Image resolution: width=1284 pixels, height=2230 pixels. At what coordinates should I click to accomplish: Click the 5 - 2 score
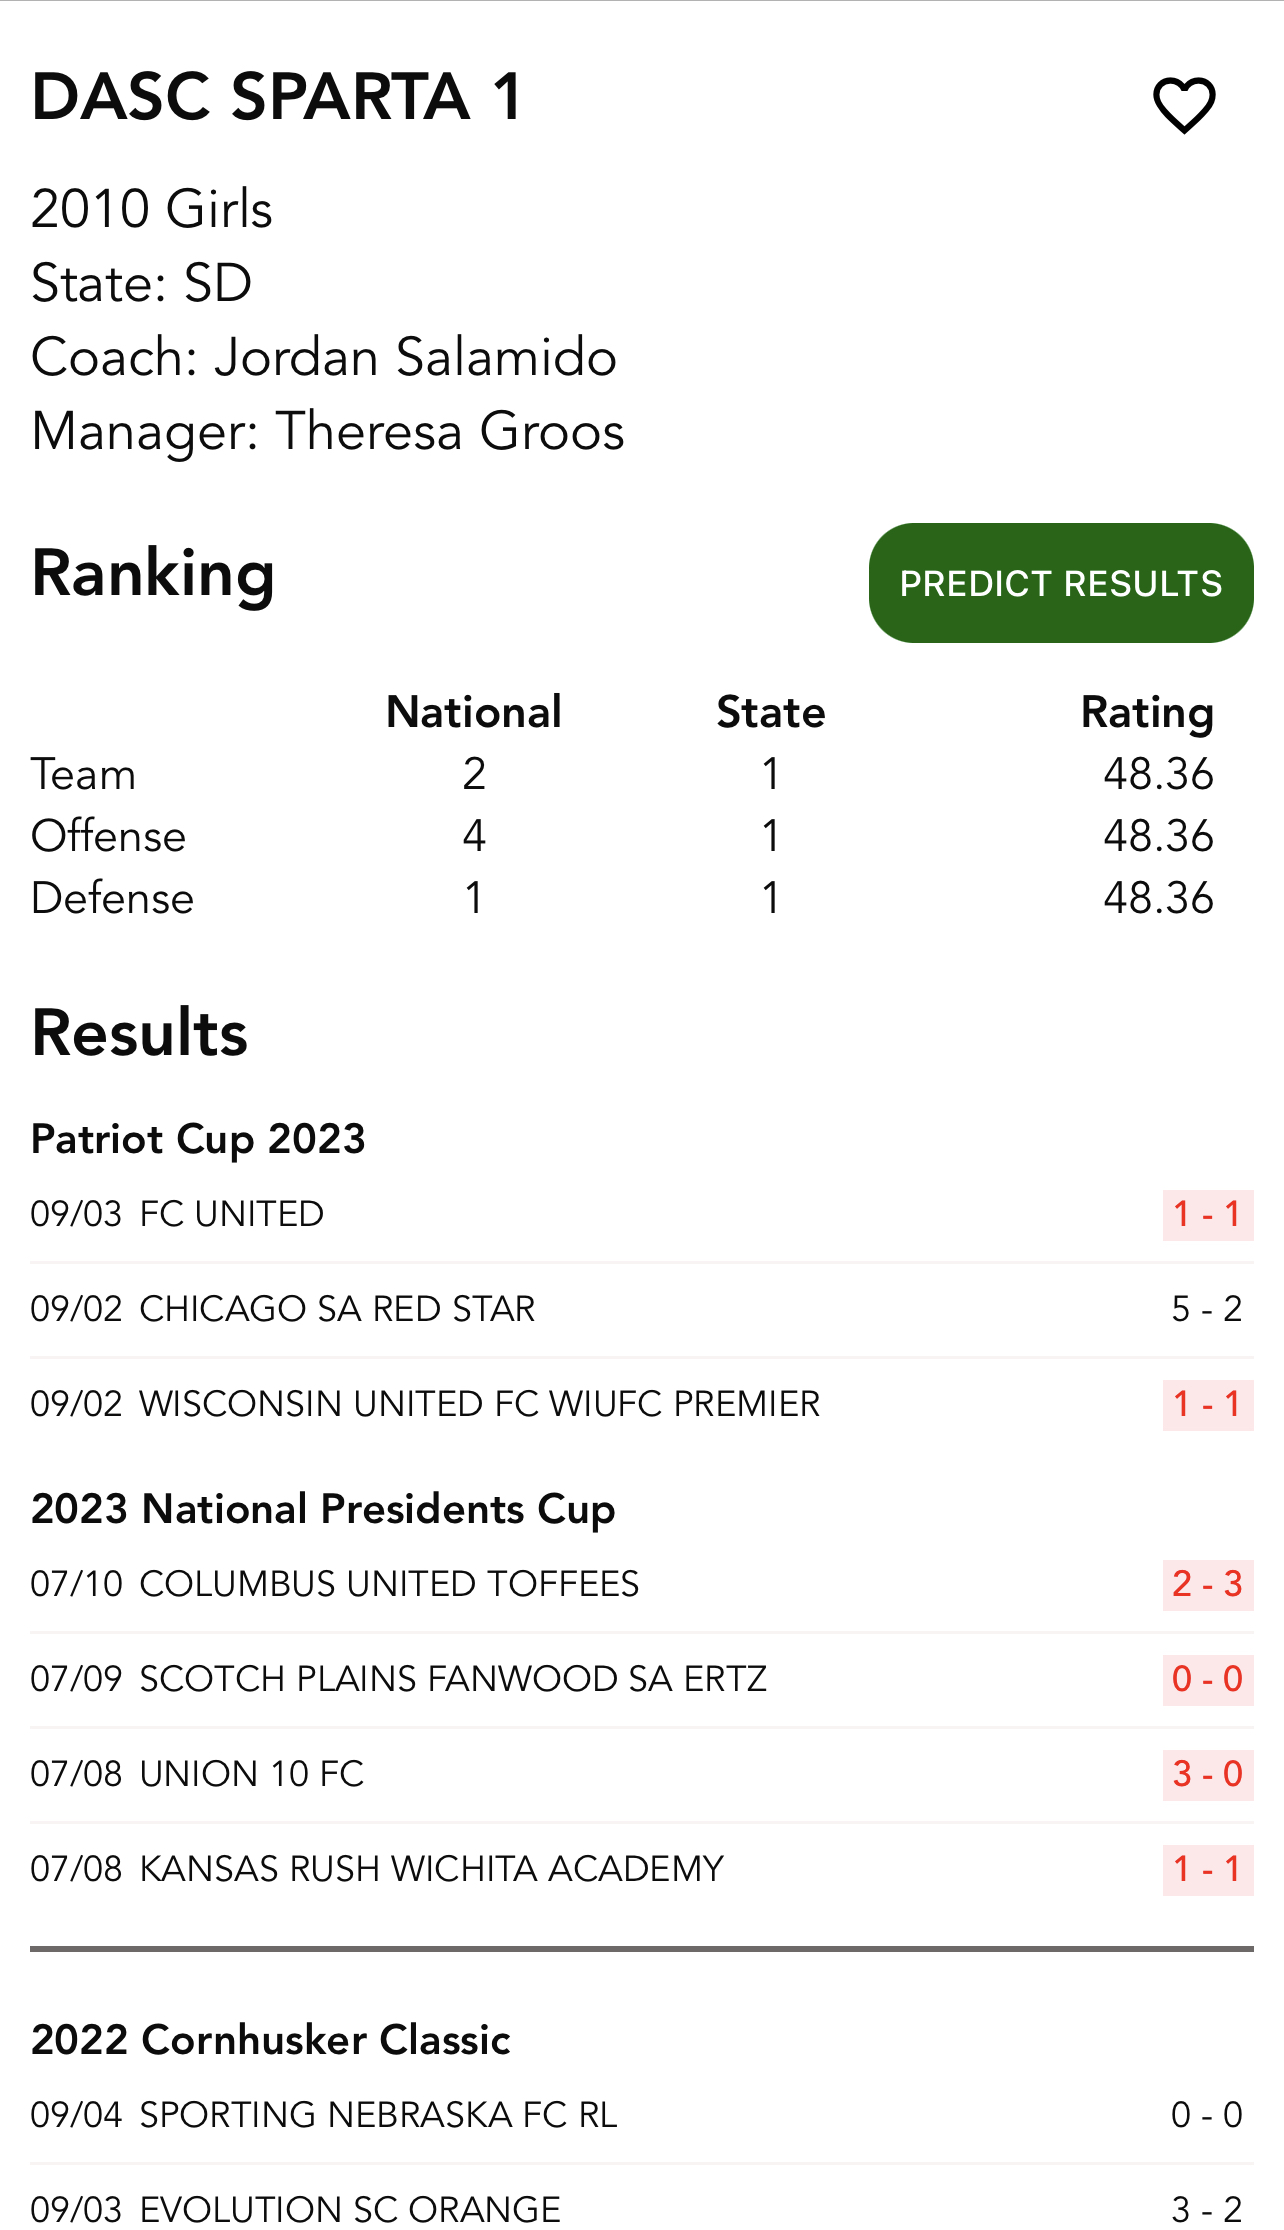coord(1207,1309)
